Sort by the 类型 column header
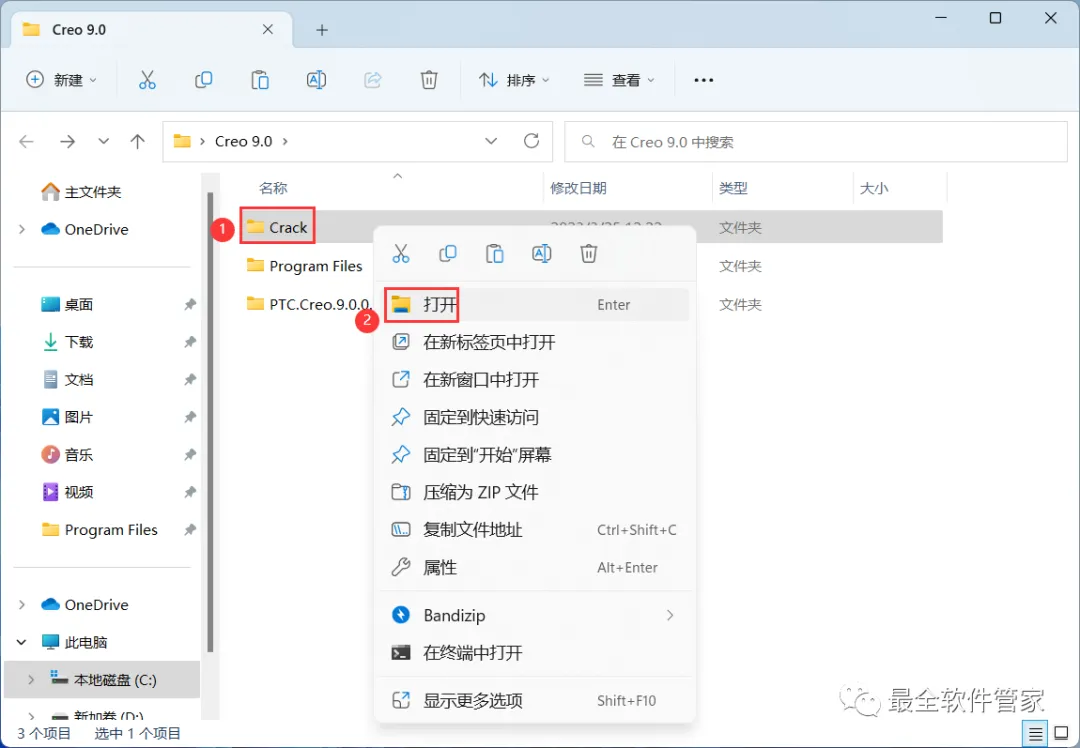The width and height of the screenshot is (1080, 748). click(733, 188)
